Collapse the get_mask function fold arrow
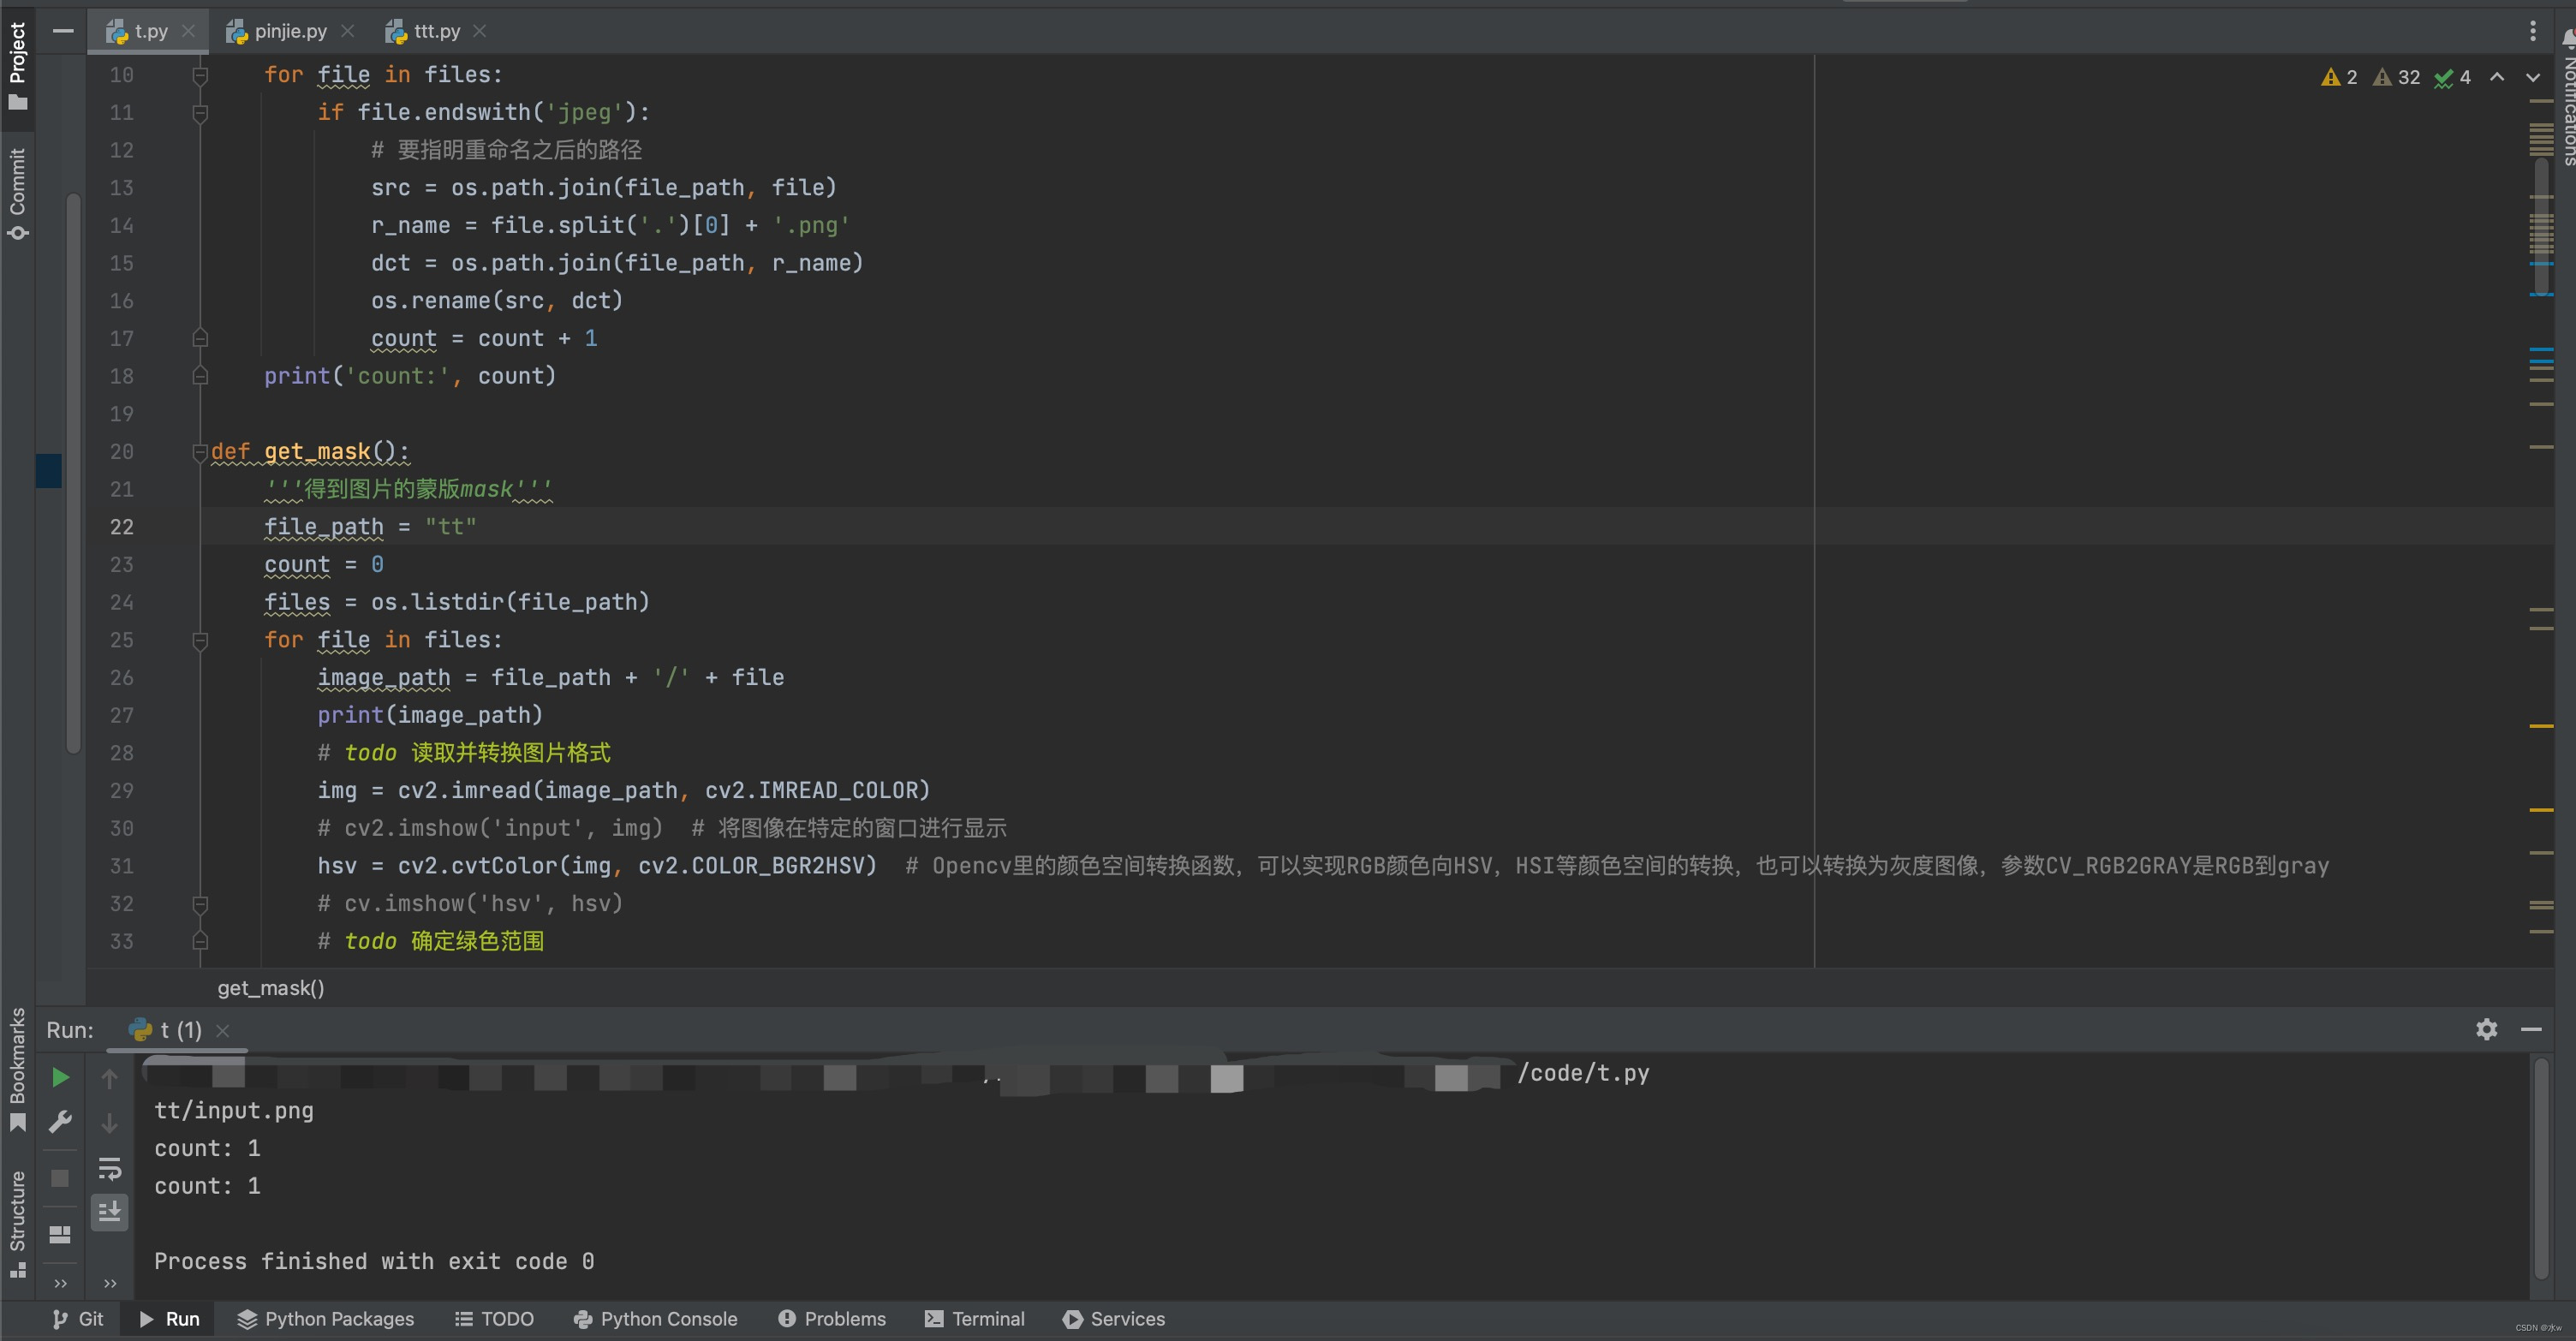The height and width of the screenshot is (1341, 2576). pyautogui.click(x=200, y=452)
